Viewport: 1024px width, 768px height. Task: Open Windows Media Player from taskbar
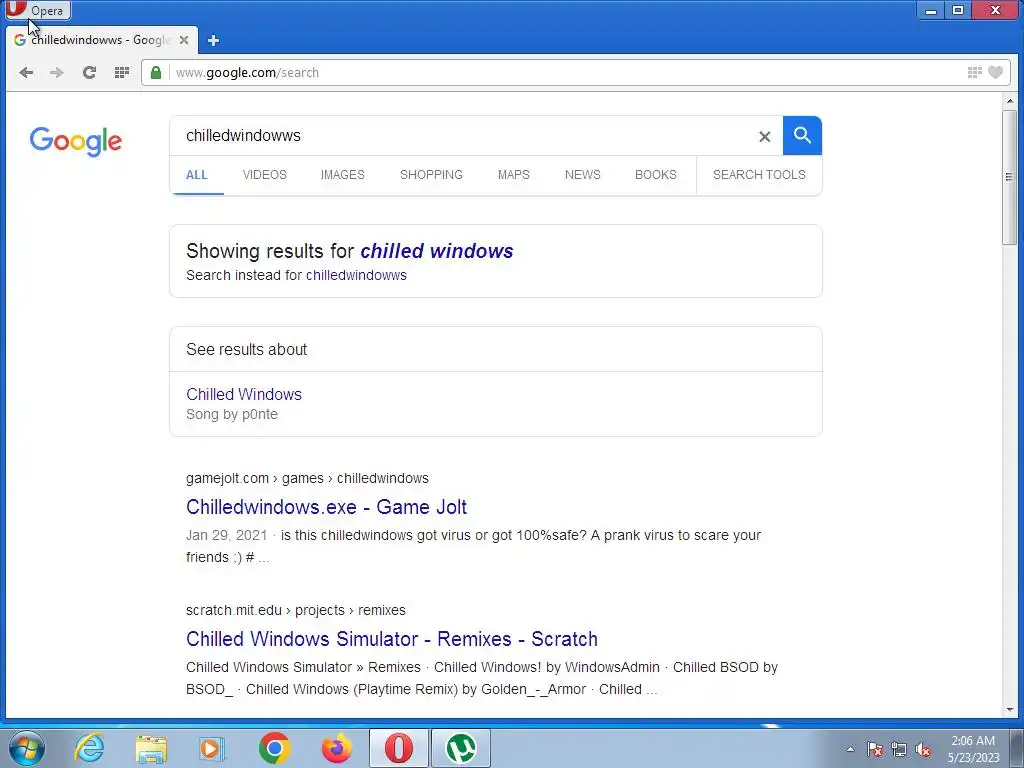point(212,748)
